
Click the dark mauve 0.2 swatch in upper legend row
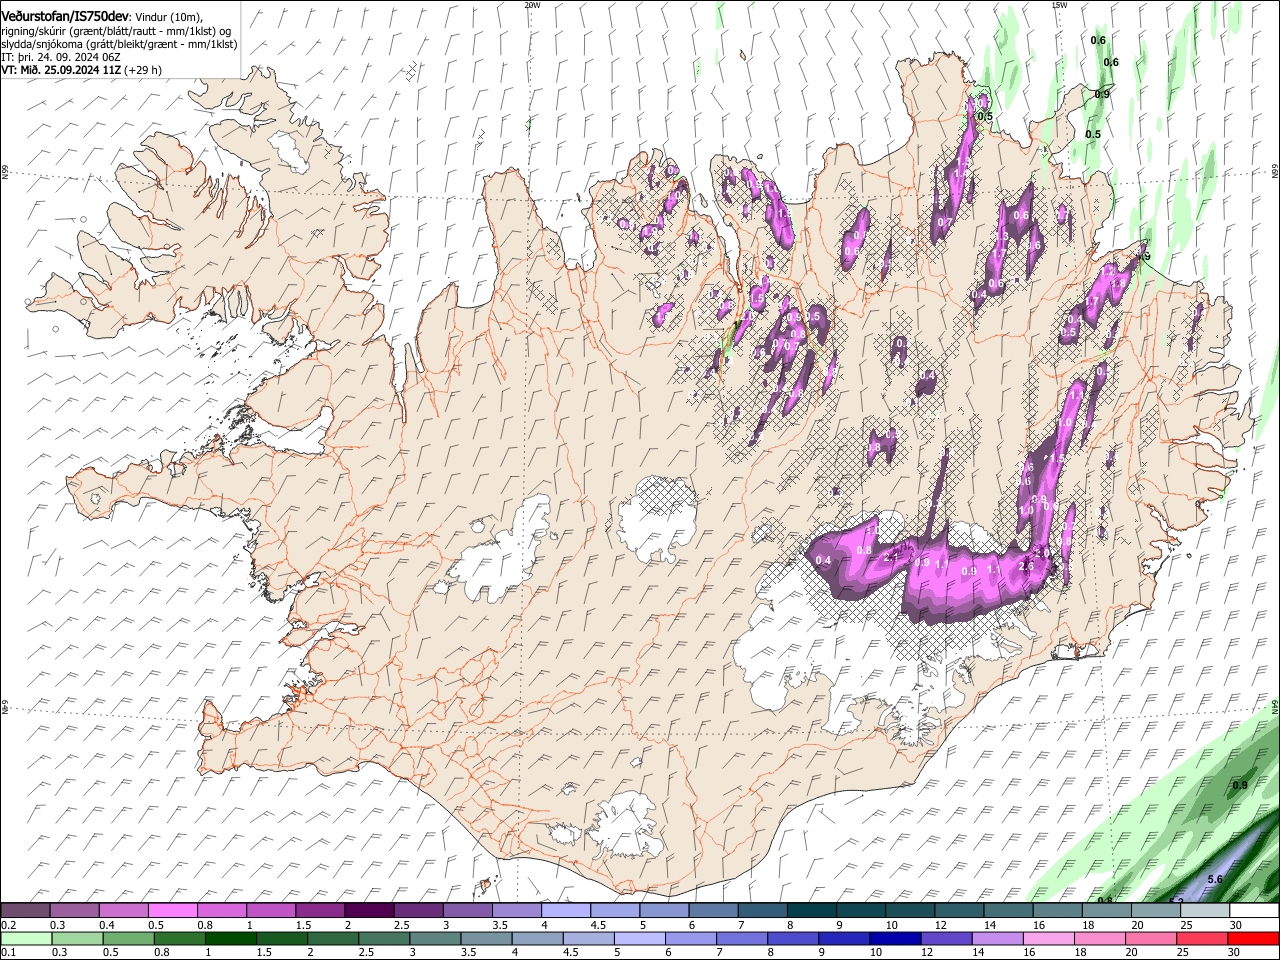pyautogui.click(x=25, y=911)
